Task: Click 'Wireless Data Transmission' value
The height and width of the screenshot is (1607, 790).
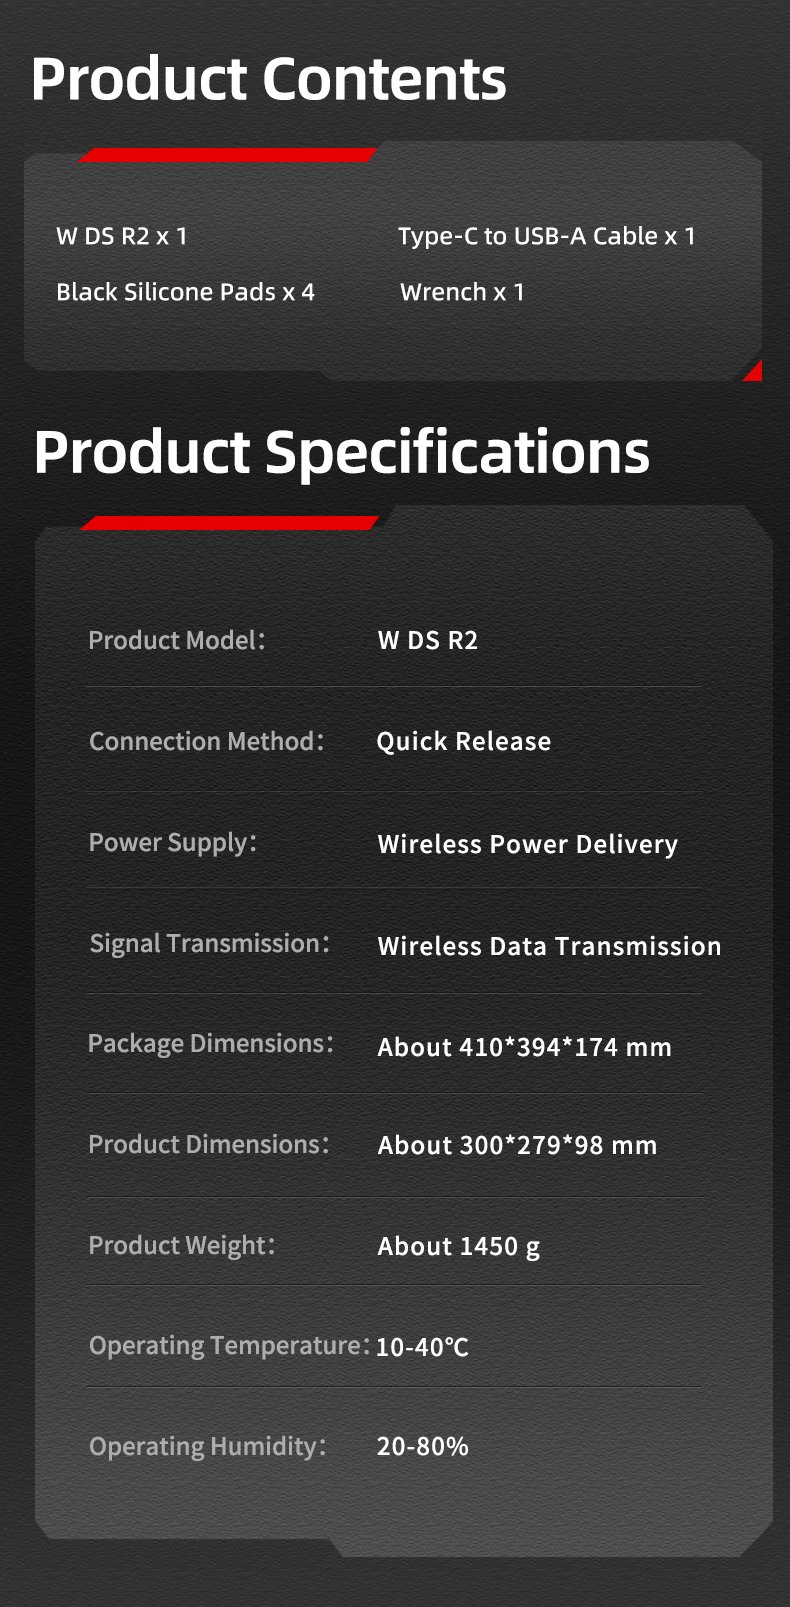Action: point(549,946)
